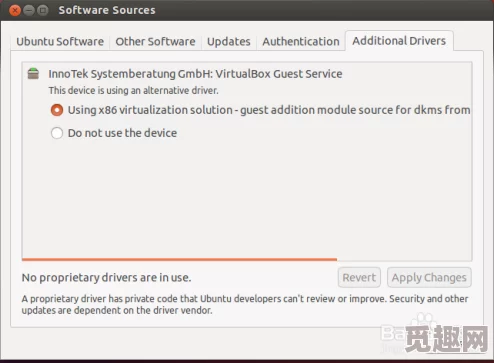Select "Do not use the device" option
Screen dimensions: 494x363
(x=57, y=133)
